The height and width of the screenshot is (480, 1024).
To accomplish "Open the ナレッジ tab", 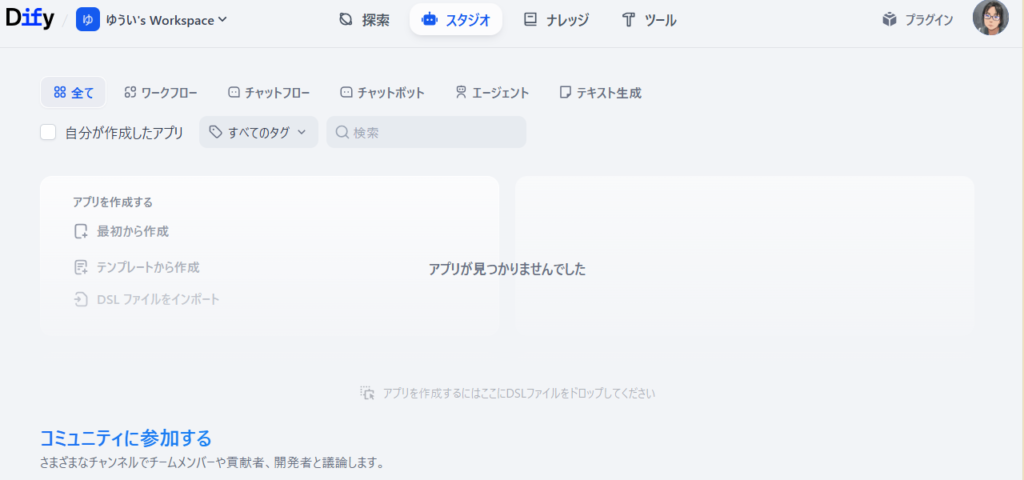I will 556,19.
